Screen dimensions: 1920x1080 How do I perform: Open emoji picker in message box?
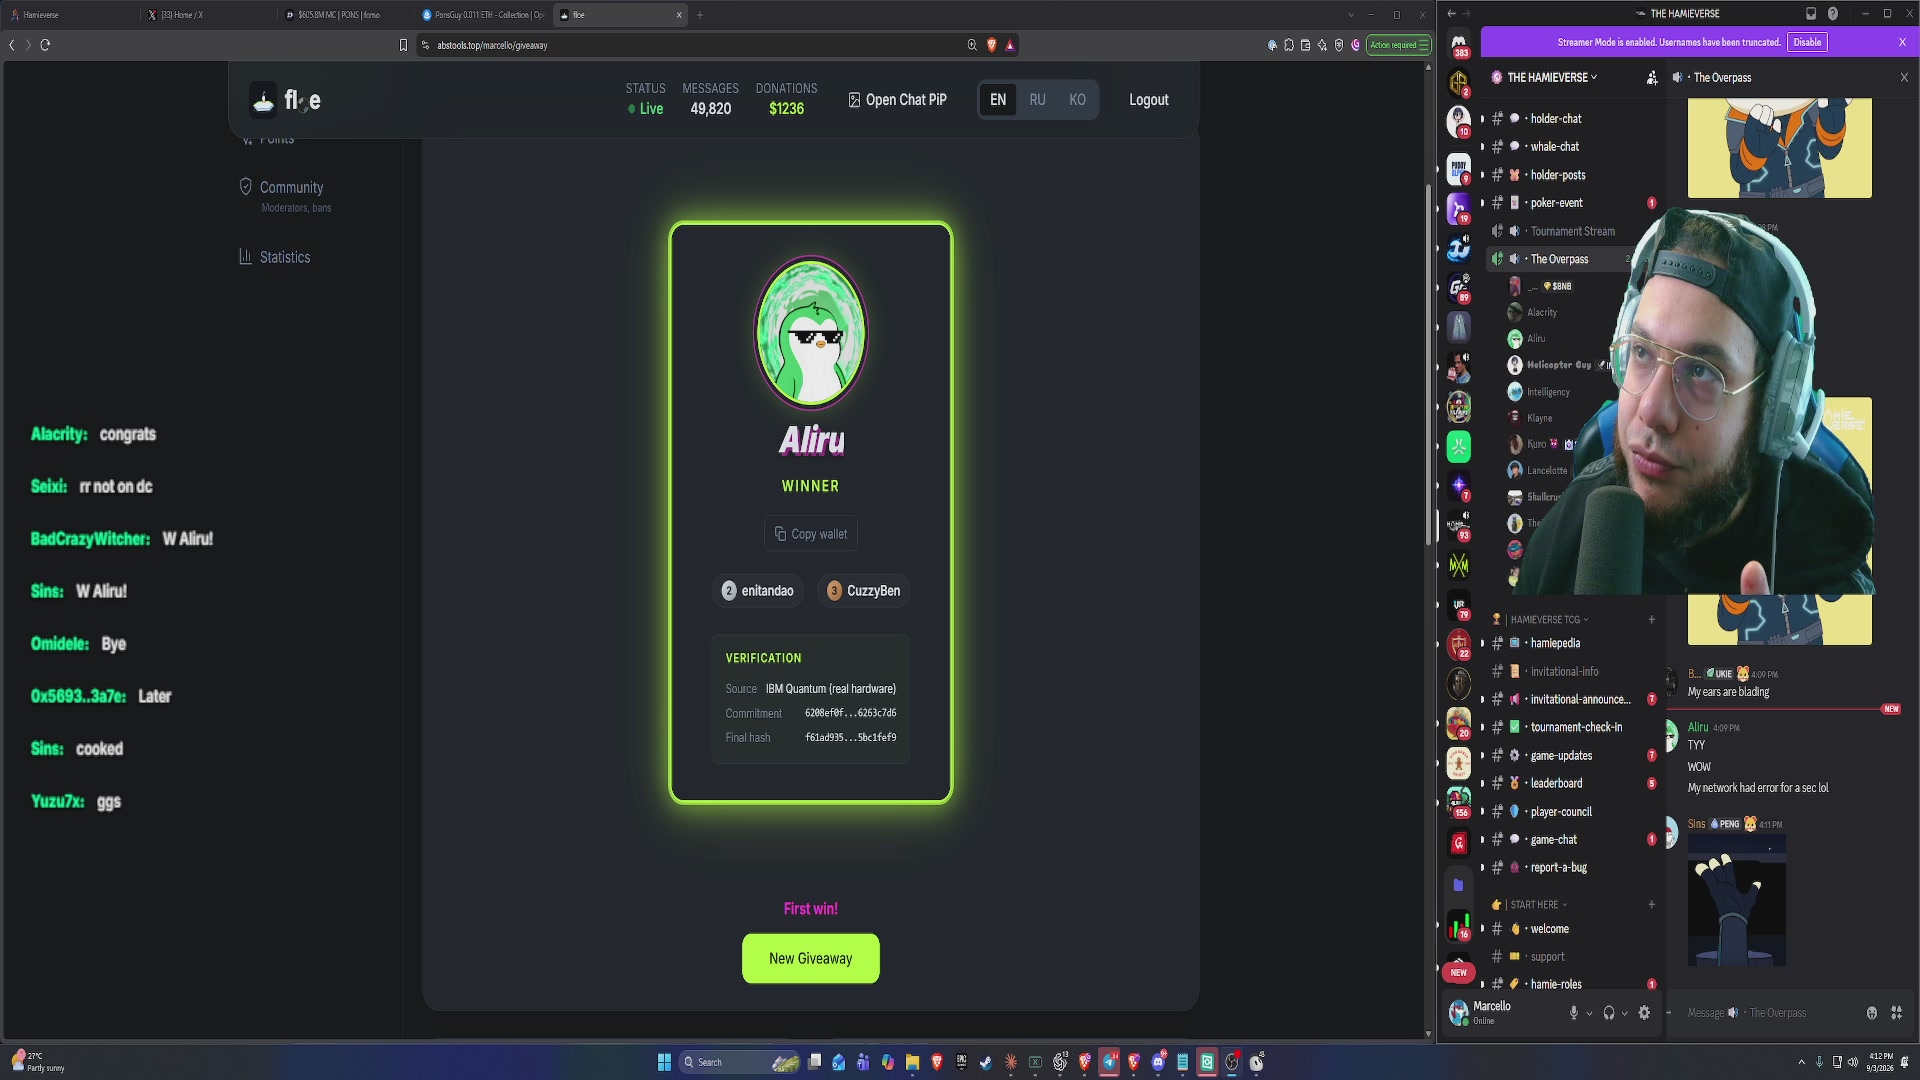click(x=1872, y=1013)
